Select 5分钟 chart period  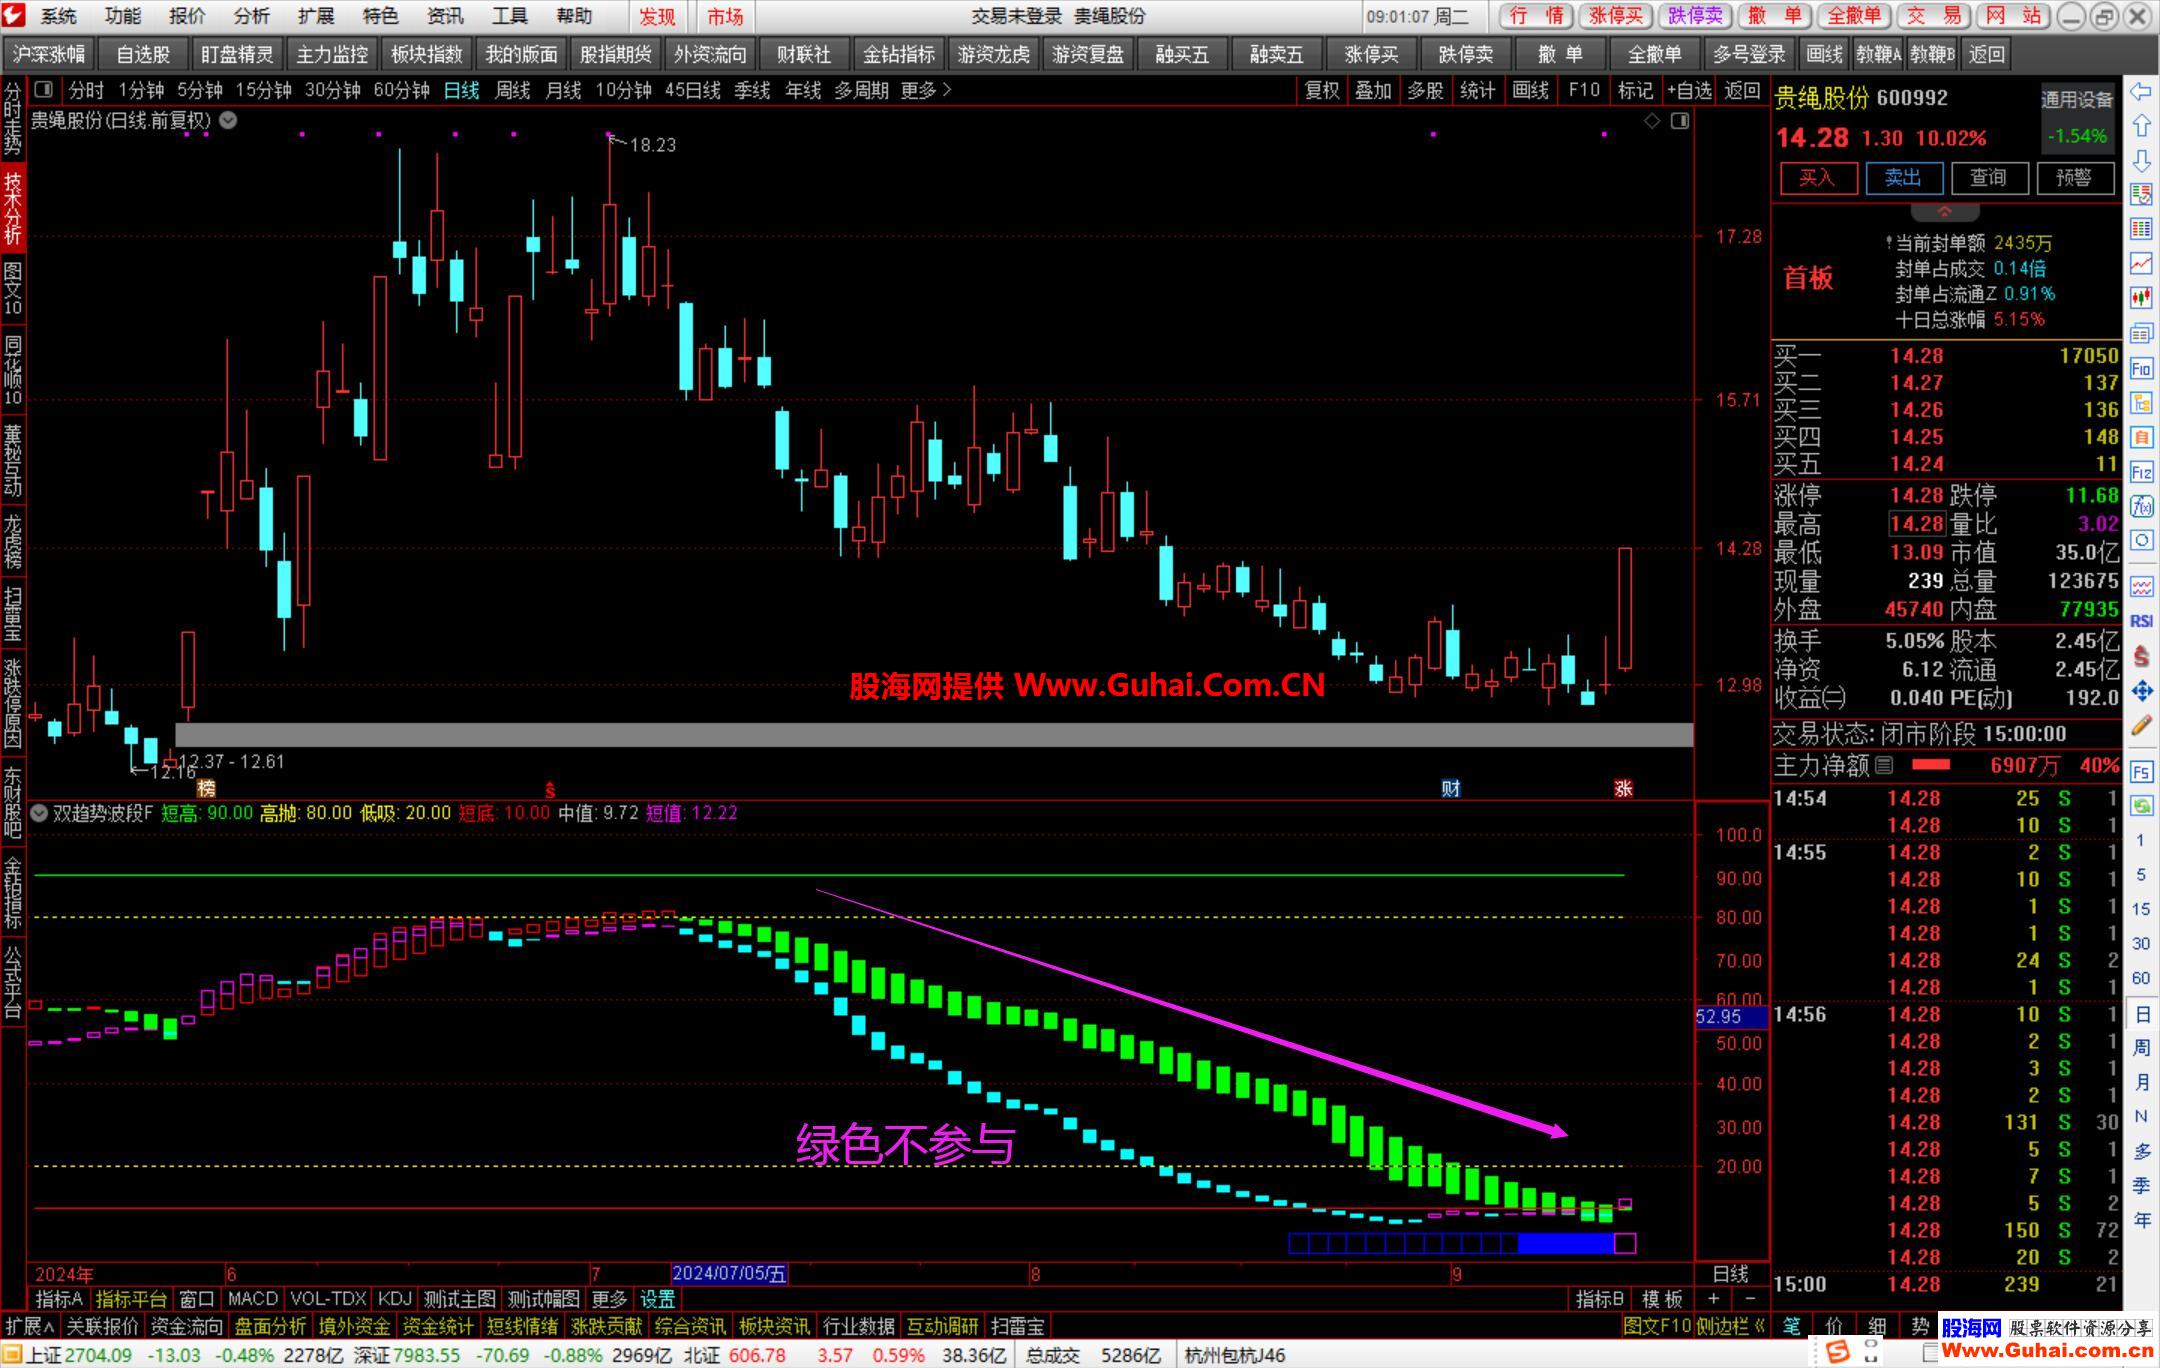click(x=200, y=91)
